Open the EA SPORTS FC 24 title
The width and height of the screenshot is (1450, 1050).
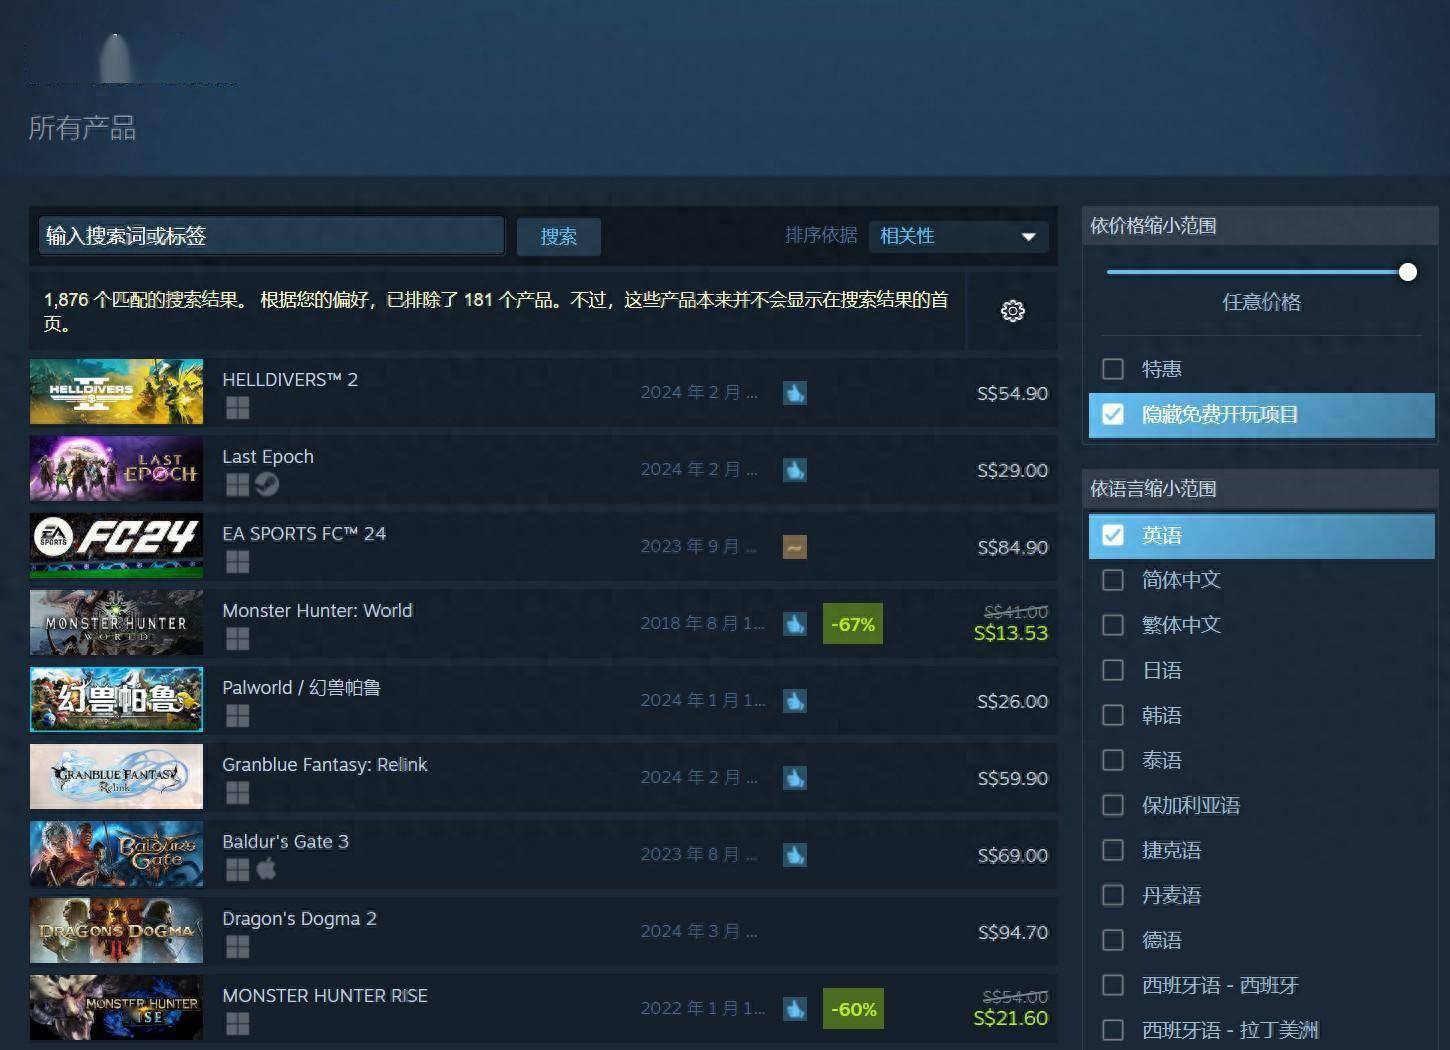pos(304,534)
